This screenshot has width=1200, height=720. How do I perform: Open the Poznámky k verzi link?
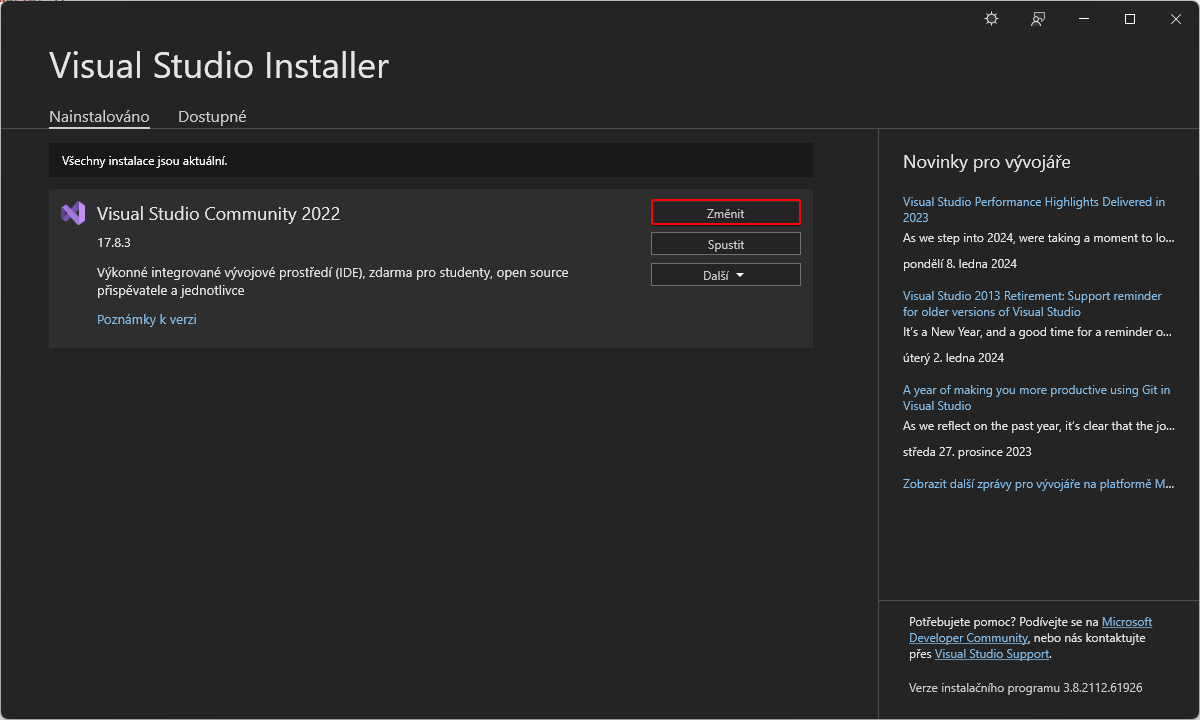[x=147, y=320]
